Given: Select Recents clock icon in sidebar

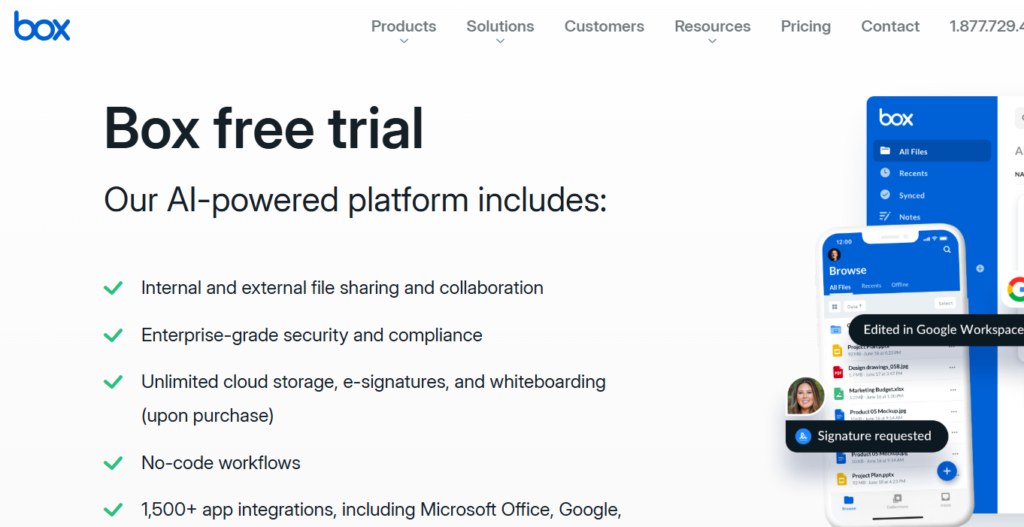Looking at the screenshot, I should click(x=885, y=173).
